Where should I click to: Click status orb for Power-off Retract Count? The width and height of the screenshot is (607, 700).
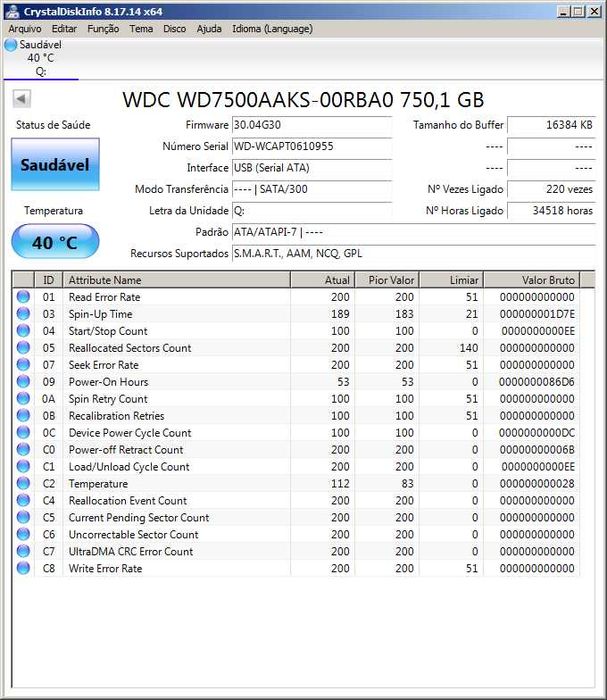tap(23, 450)
